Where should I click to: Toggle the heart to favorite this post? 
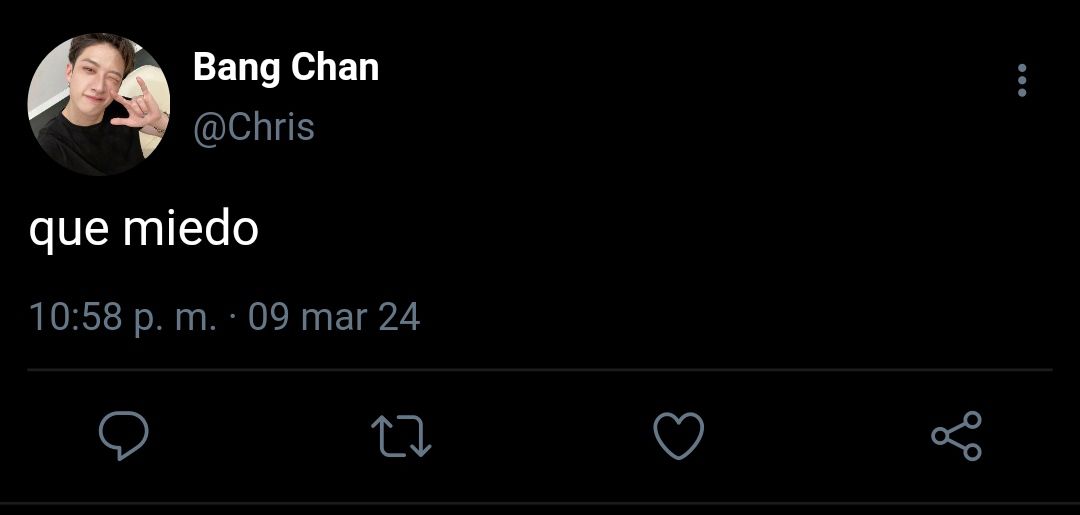click(x=678, y=435)
